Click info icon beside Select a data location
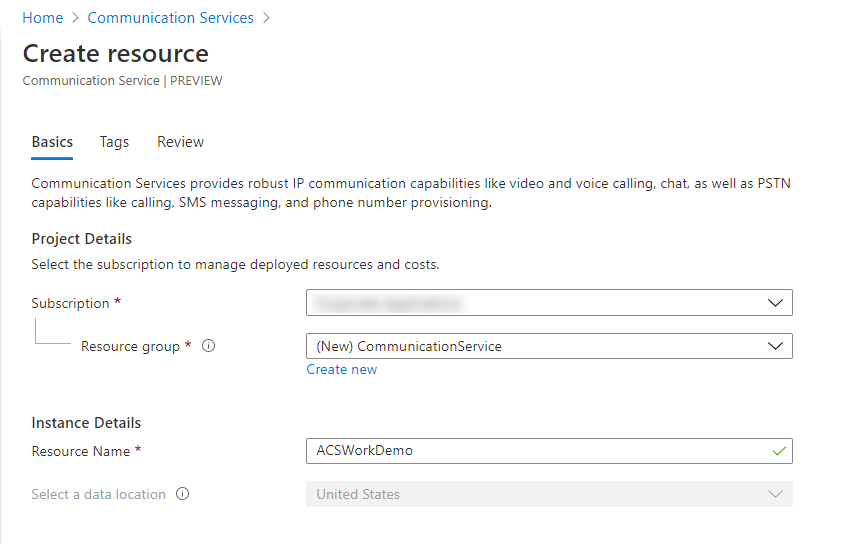Image resolution: width=855 pixels, height=544 pixels. [183, 494]
